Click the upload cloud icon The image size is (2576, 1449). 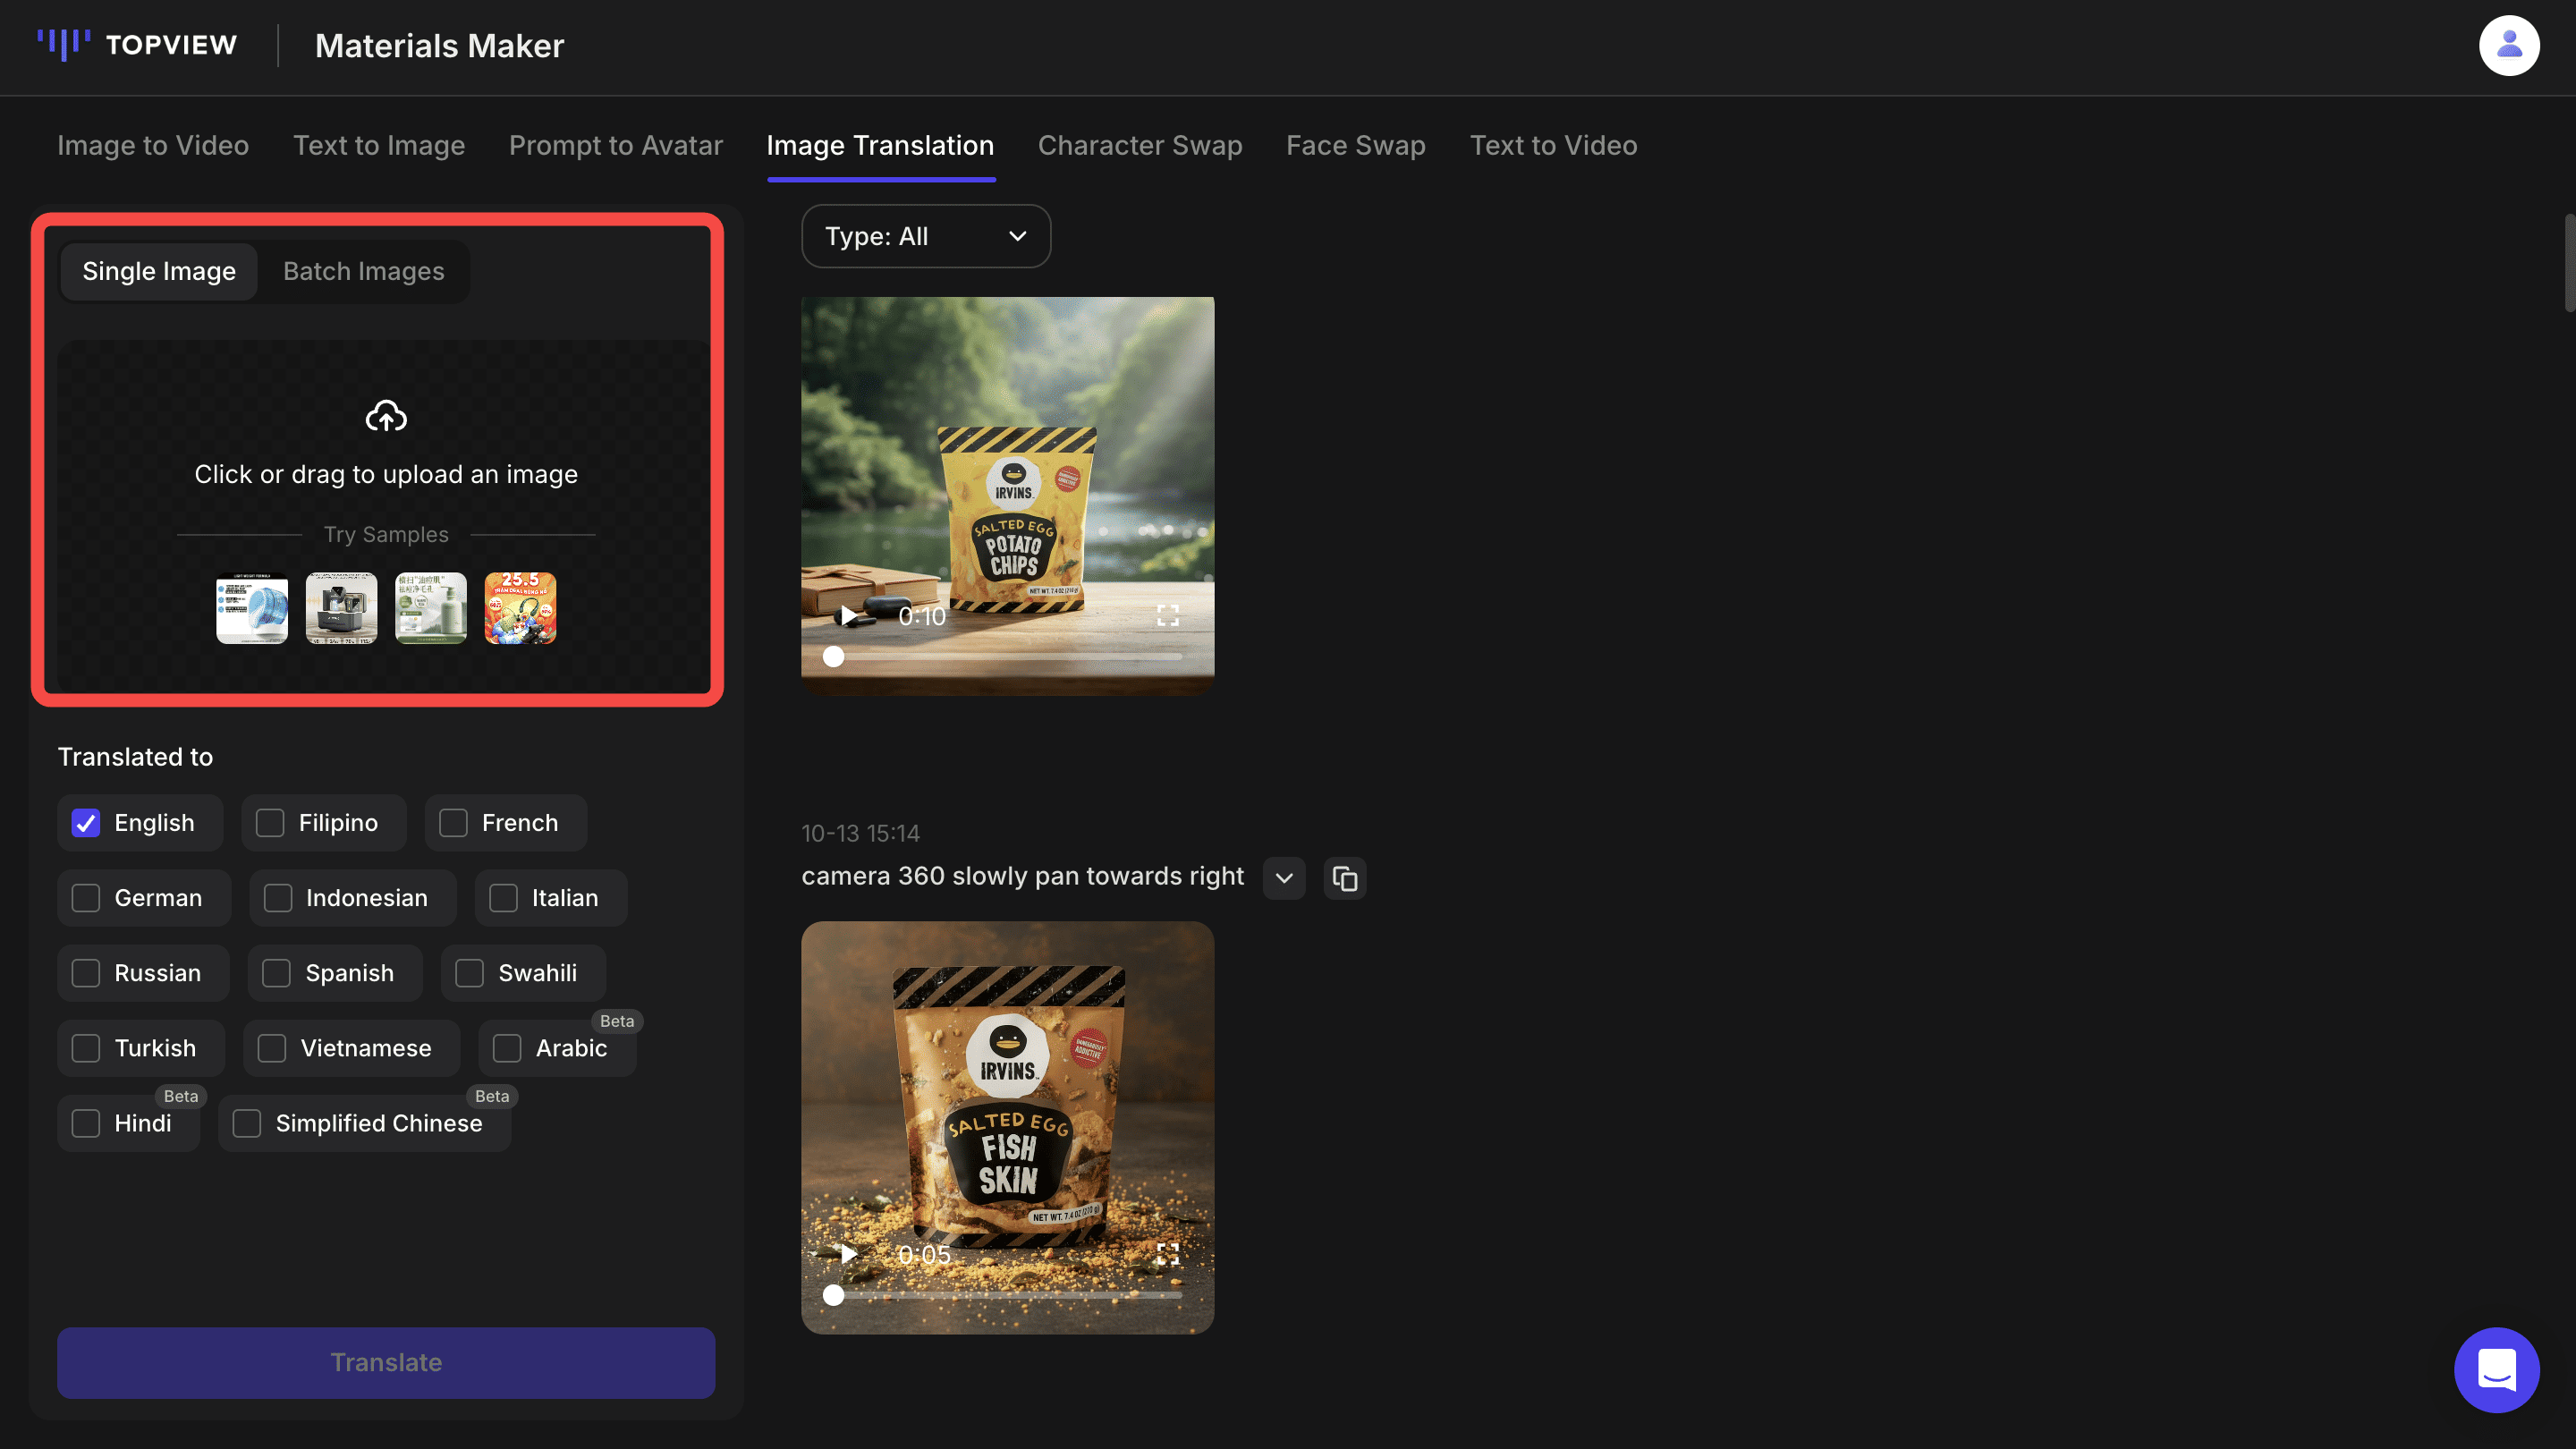386,416
